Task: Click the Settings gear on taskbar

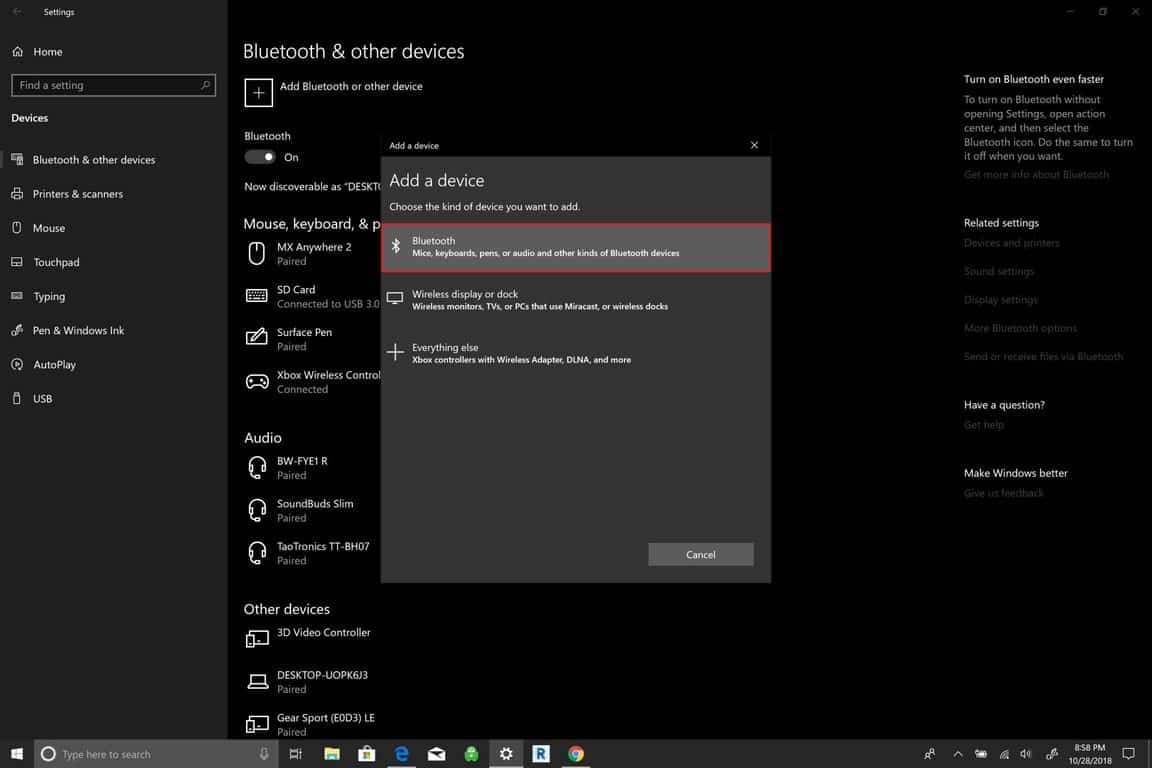Action: 506,753
